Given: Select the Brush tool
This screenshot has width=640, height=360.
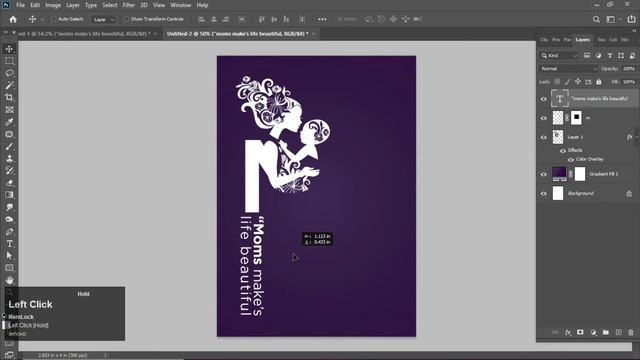Looking at the screenshot, I should [x=9, y=147].
